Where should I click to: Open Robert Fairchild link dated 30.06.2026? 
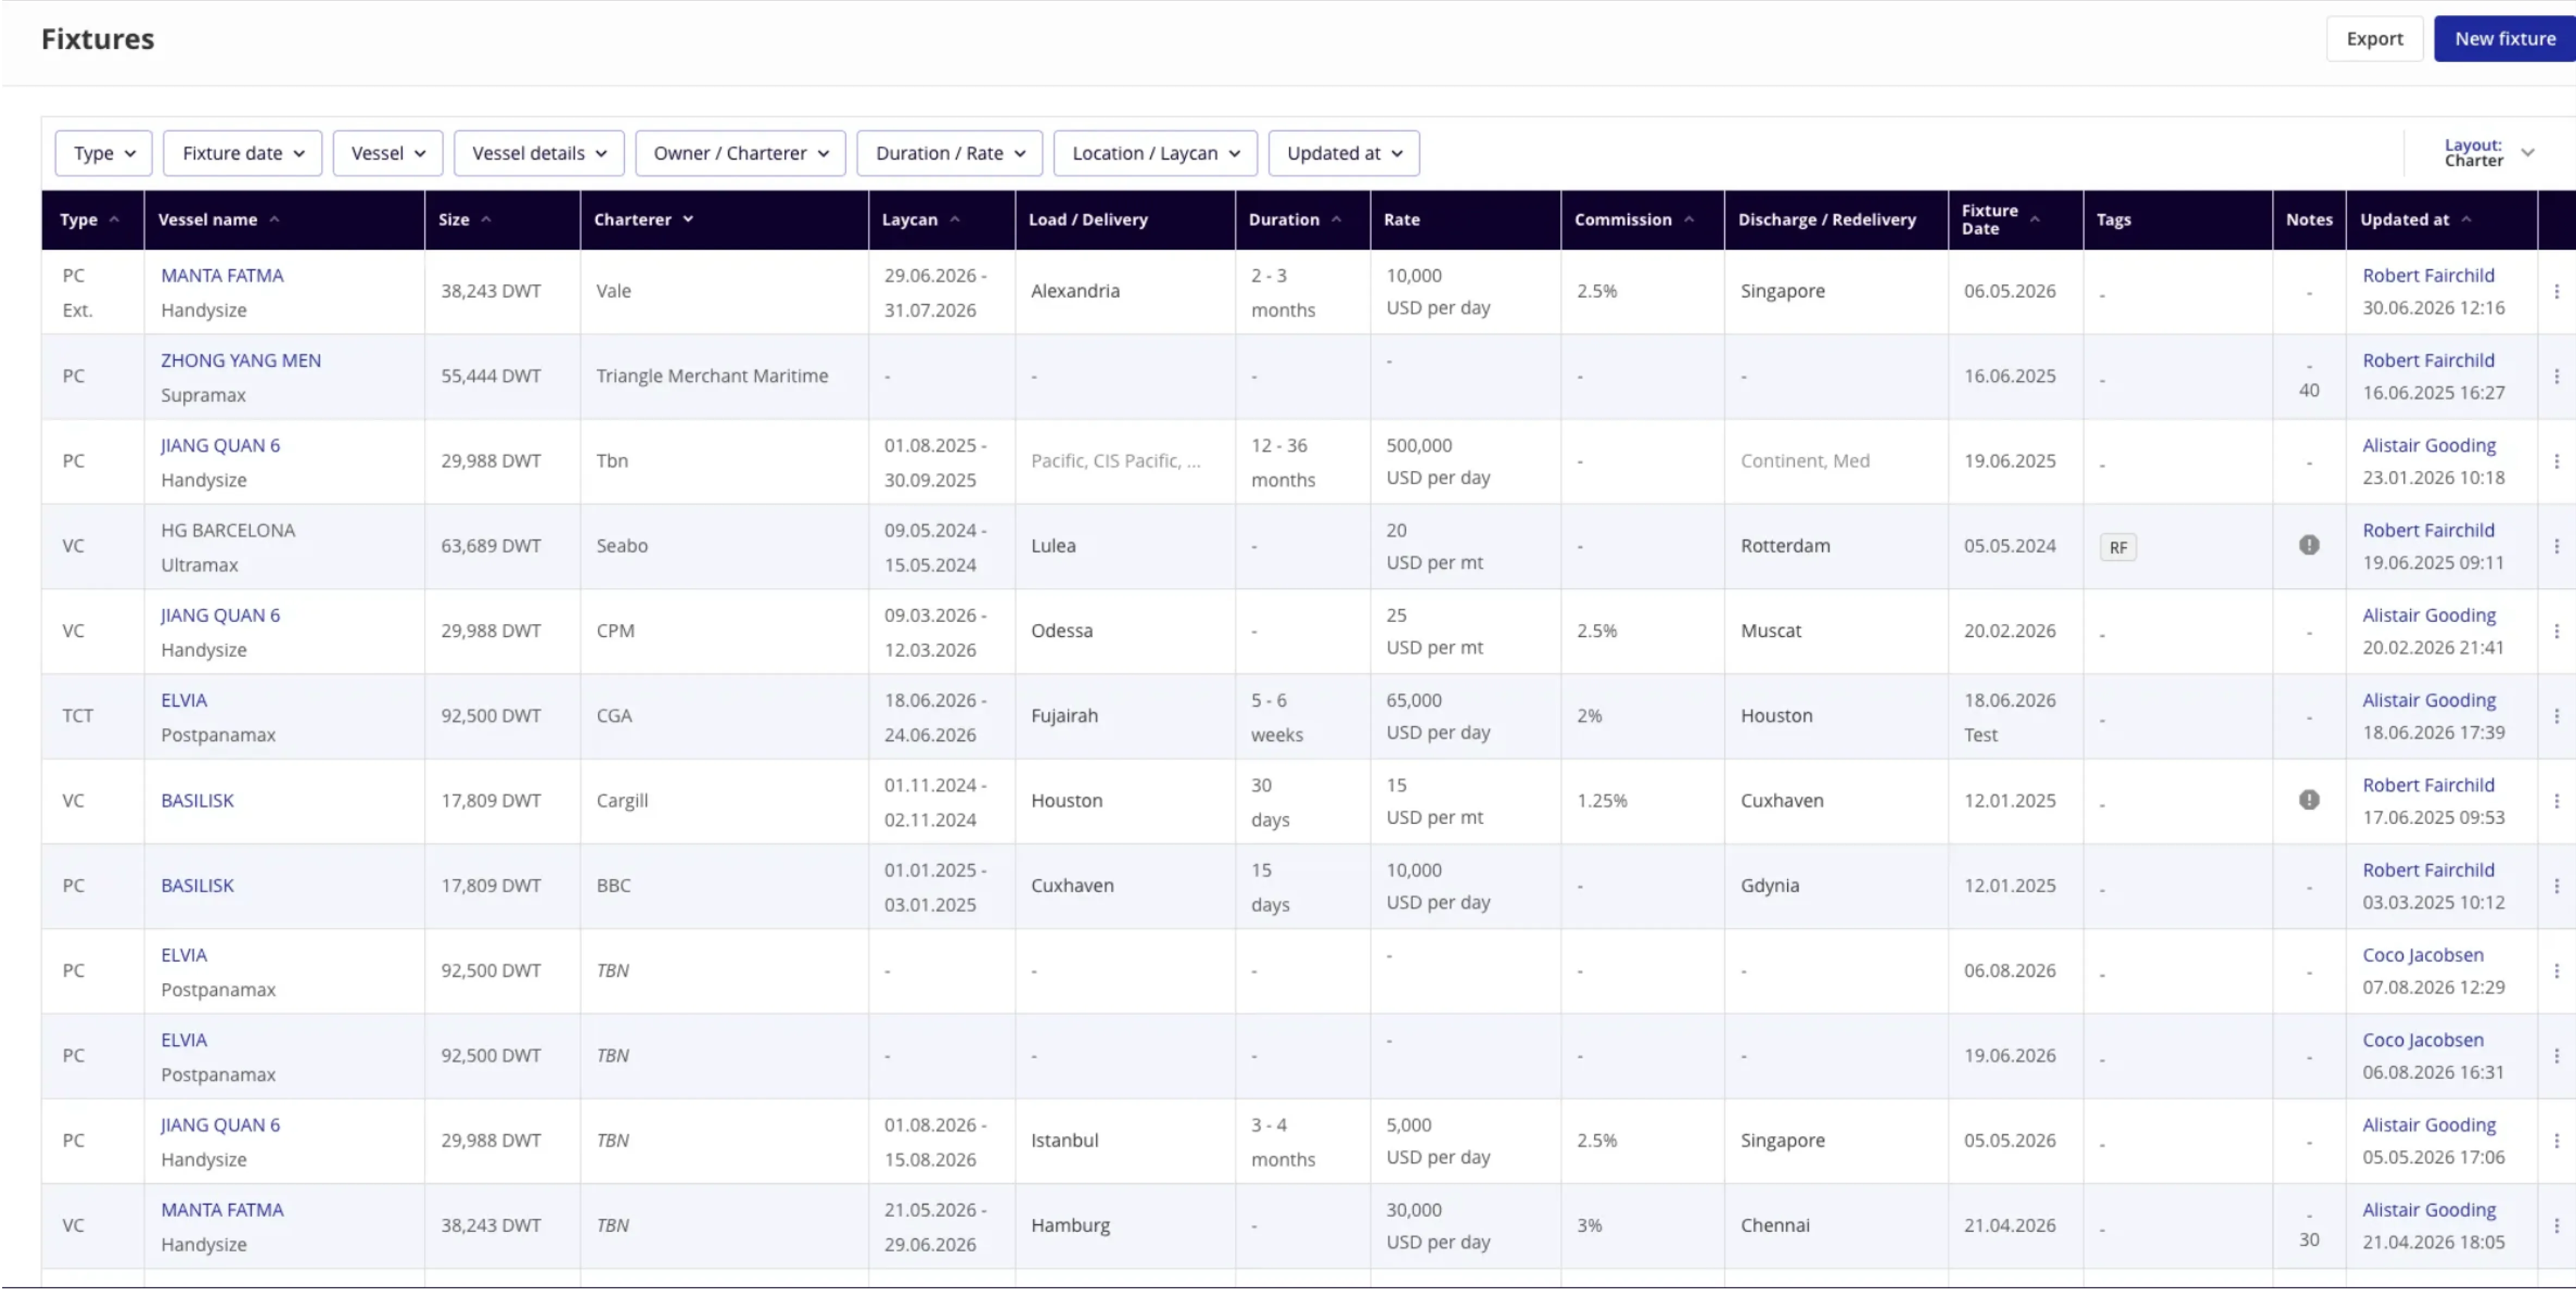point(2428,276)
